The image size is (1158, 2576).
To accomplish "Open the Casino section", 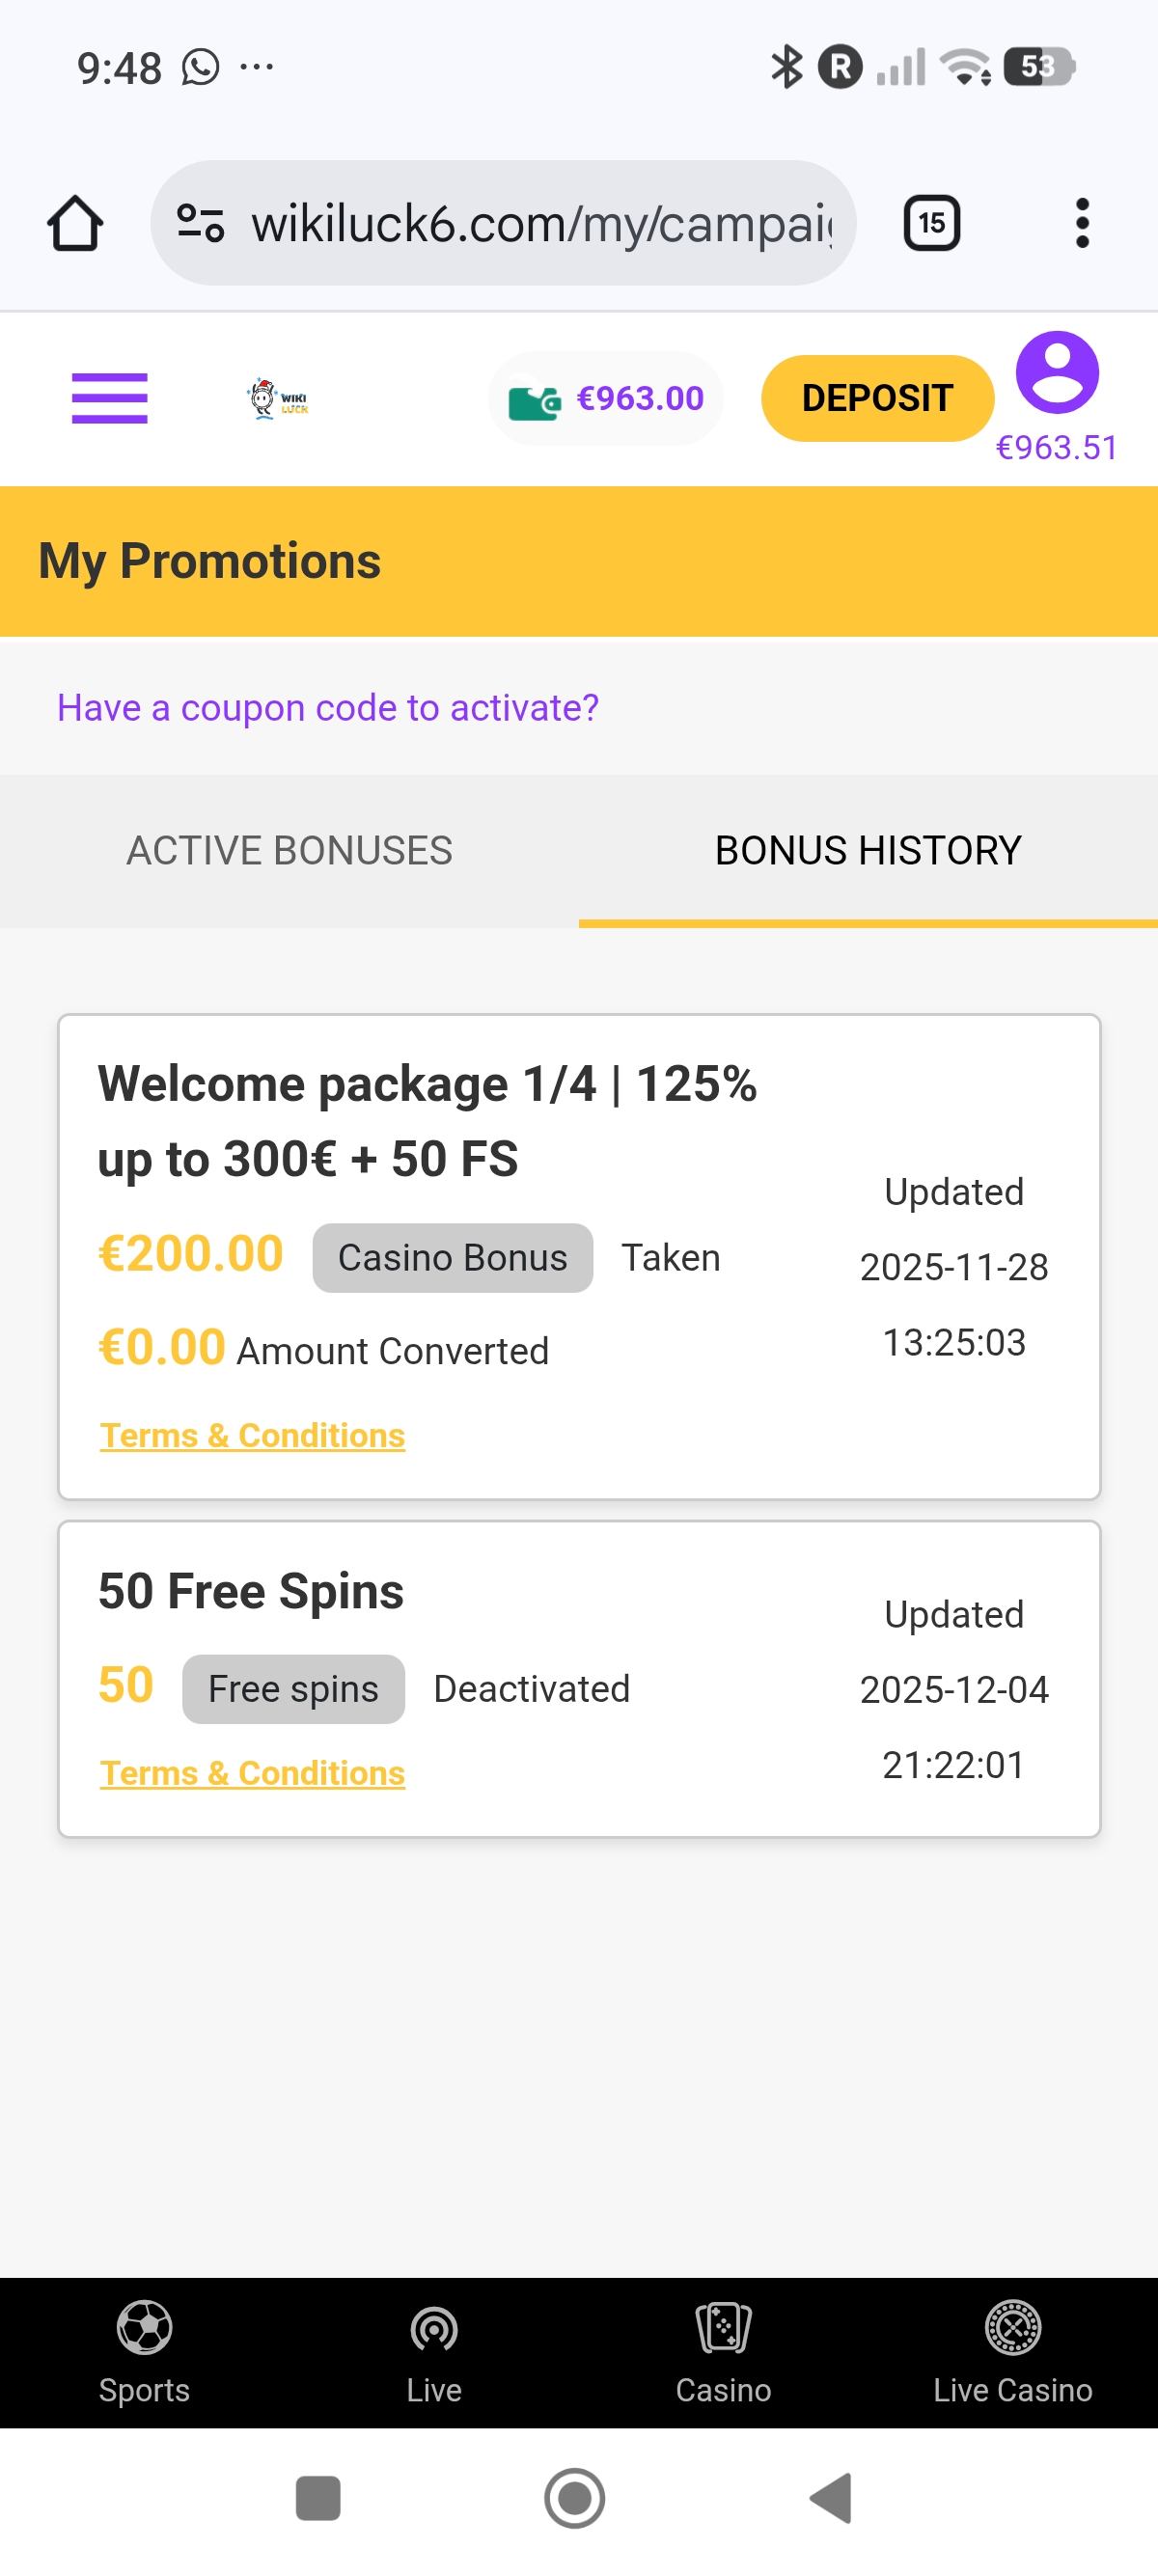I will click(x=723, y=2350).
